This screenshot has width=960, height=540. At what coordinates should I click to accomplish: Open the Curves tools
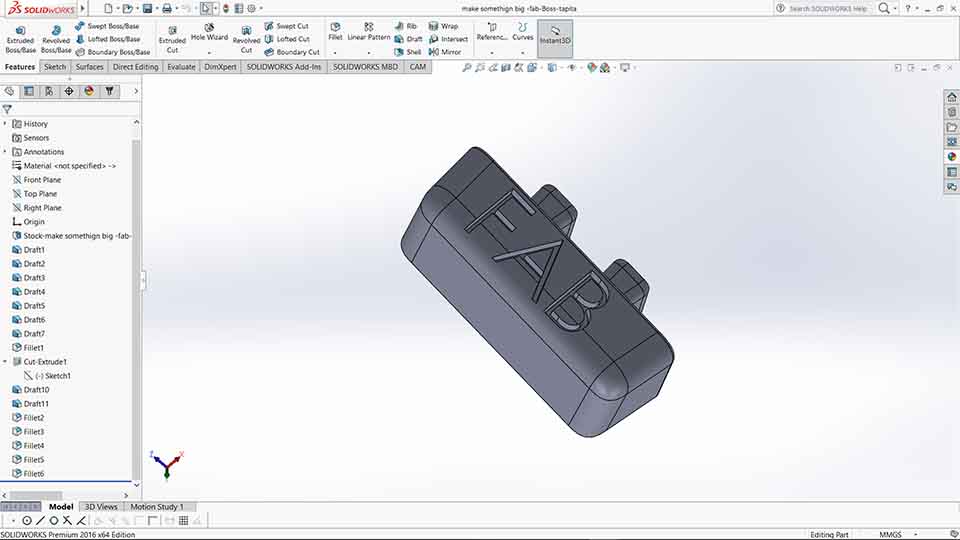click(x=522, y=32)
